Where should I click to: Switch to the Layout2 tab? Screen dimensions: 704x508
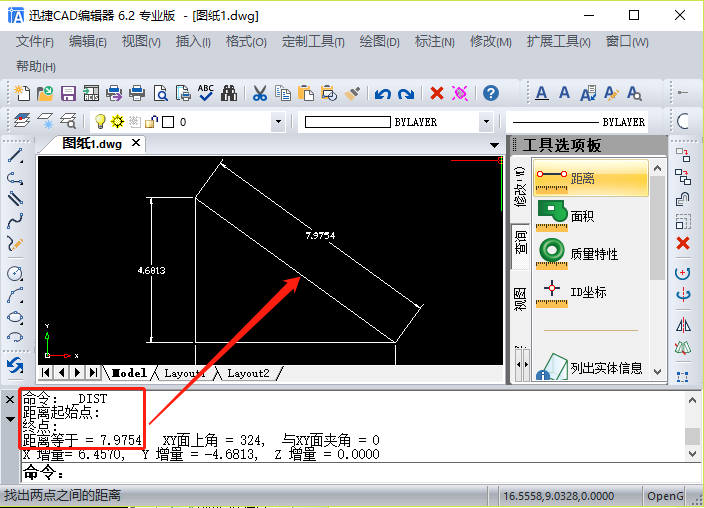(248, 373)
